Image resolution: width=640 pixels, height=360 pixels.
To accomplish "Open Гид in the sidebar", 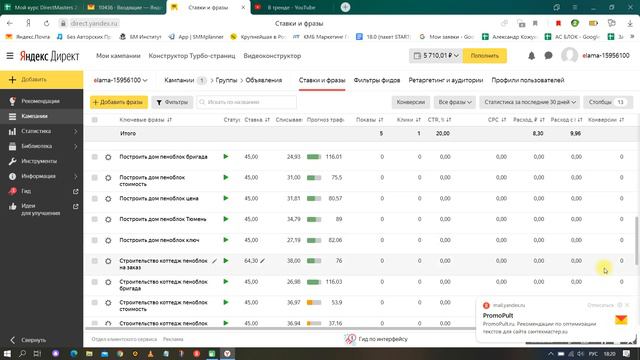I will point(26,191).
